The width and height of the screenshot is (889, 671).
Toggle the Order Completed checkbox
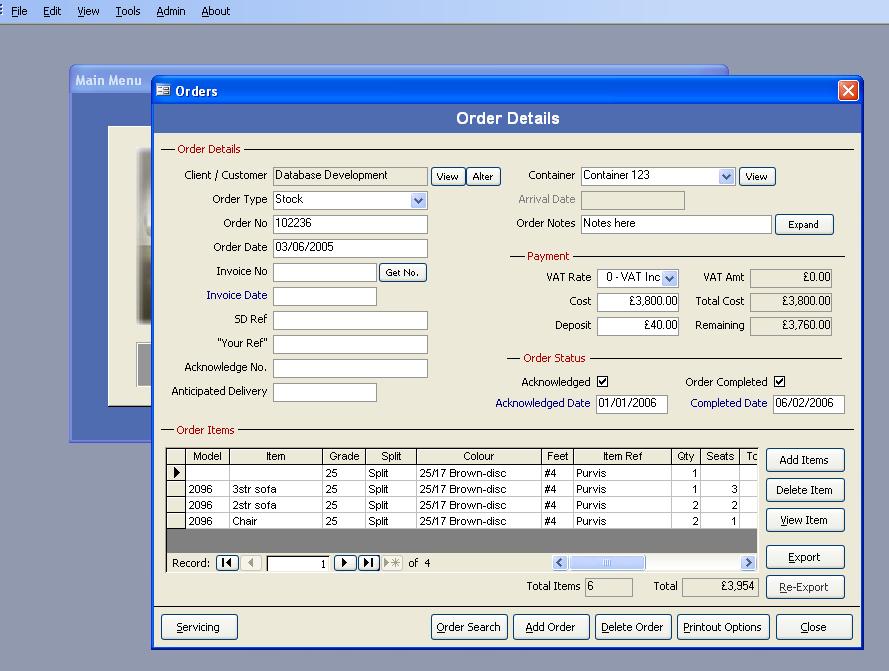coord(781,381)
